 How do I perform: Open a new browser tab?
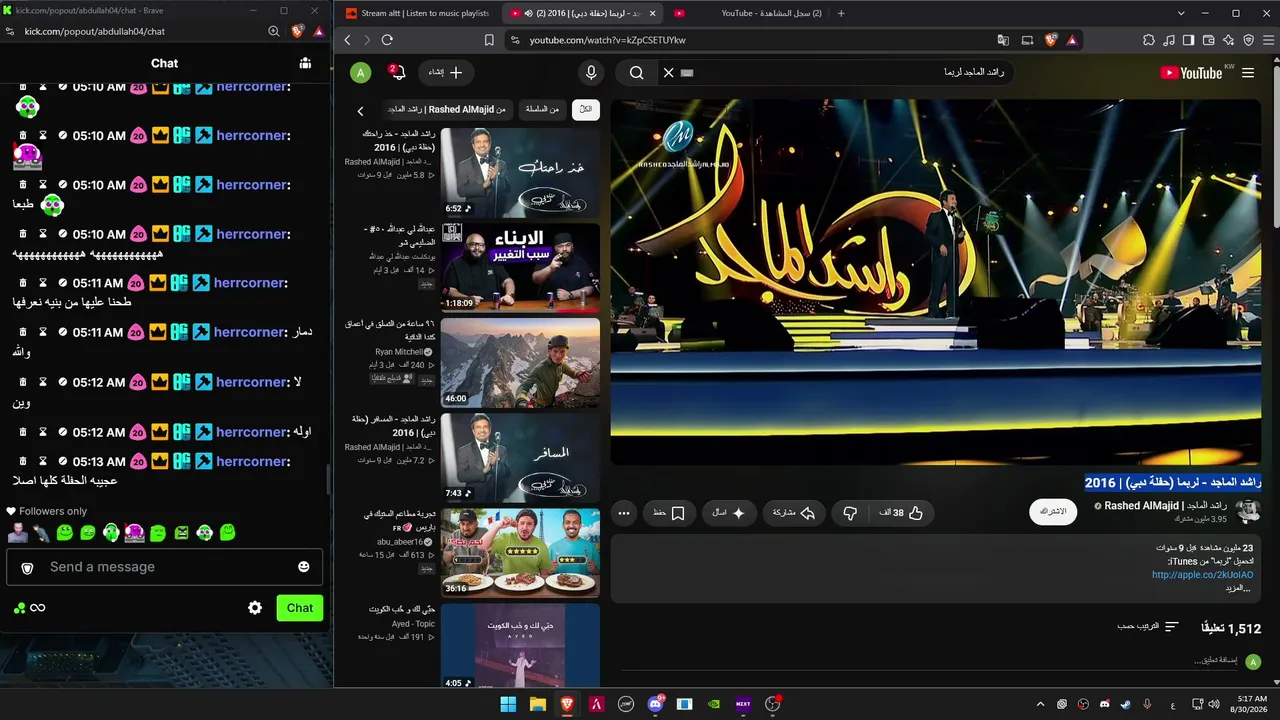841,13
